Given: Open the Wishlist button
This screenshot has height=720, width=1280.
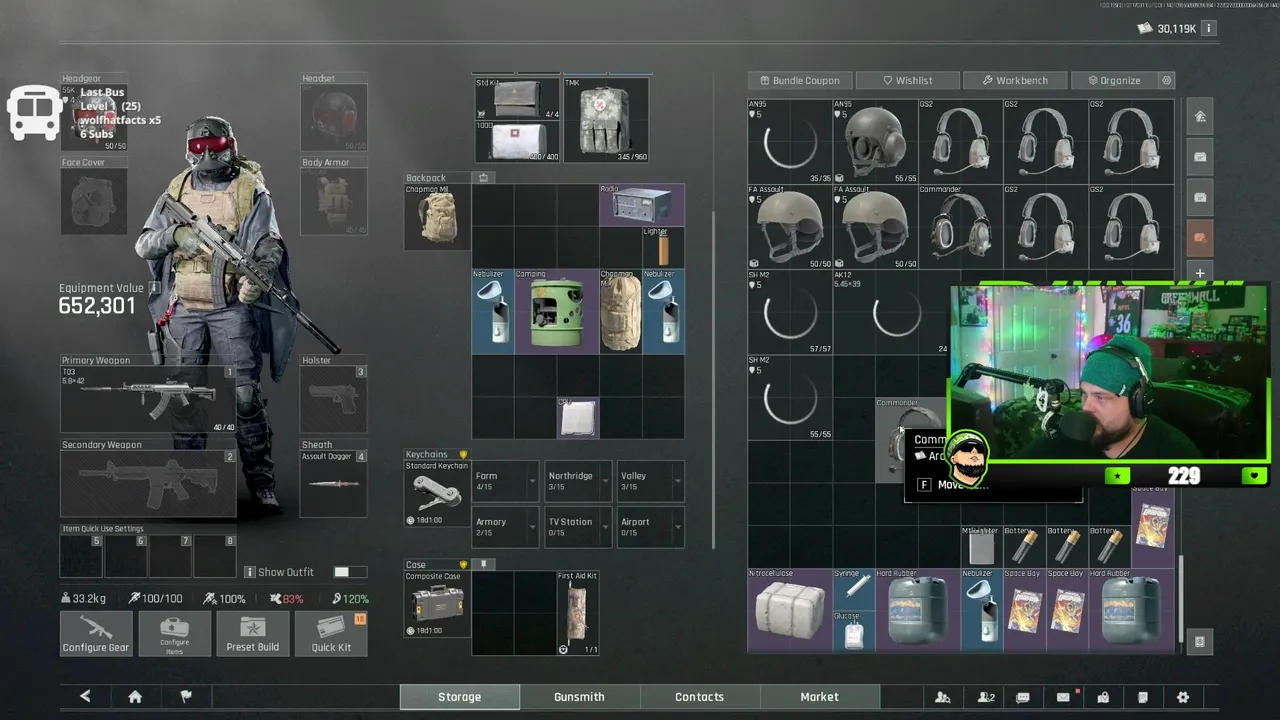Looking at the screenshot, I should point(907,80).
